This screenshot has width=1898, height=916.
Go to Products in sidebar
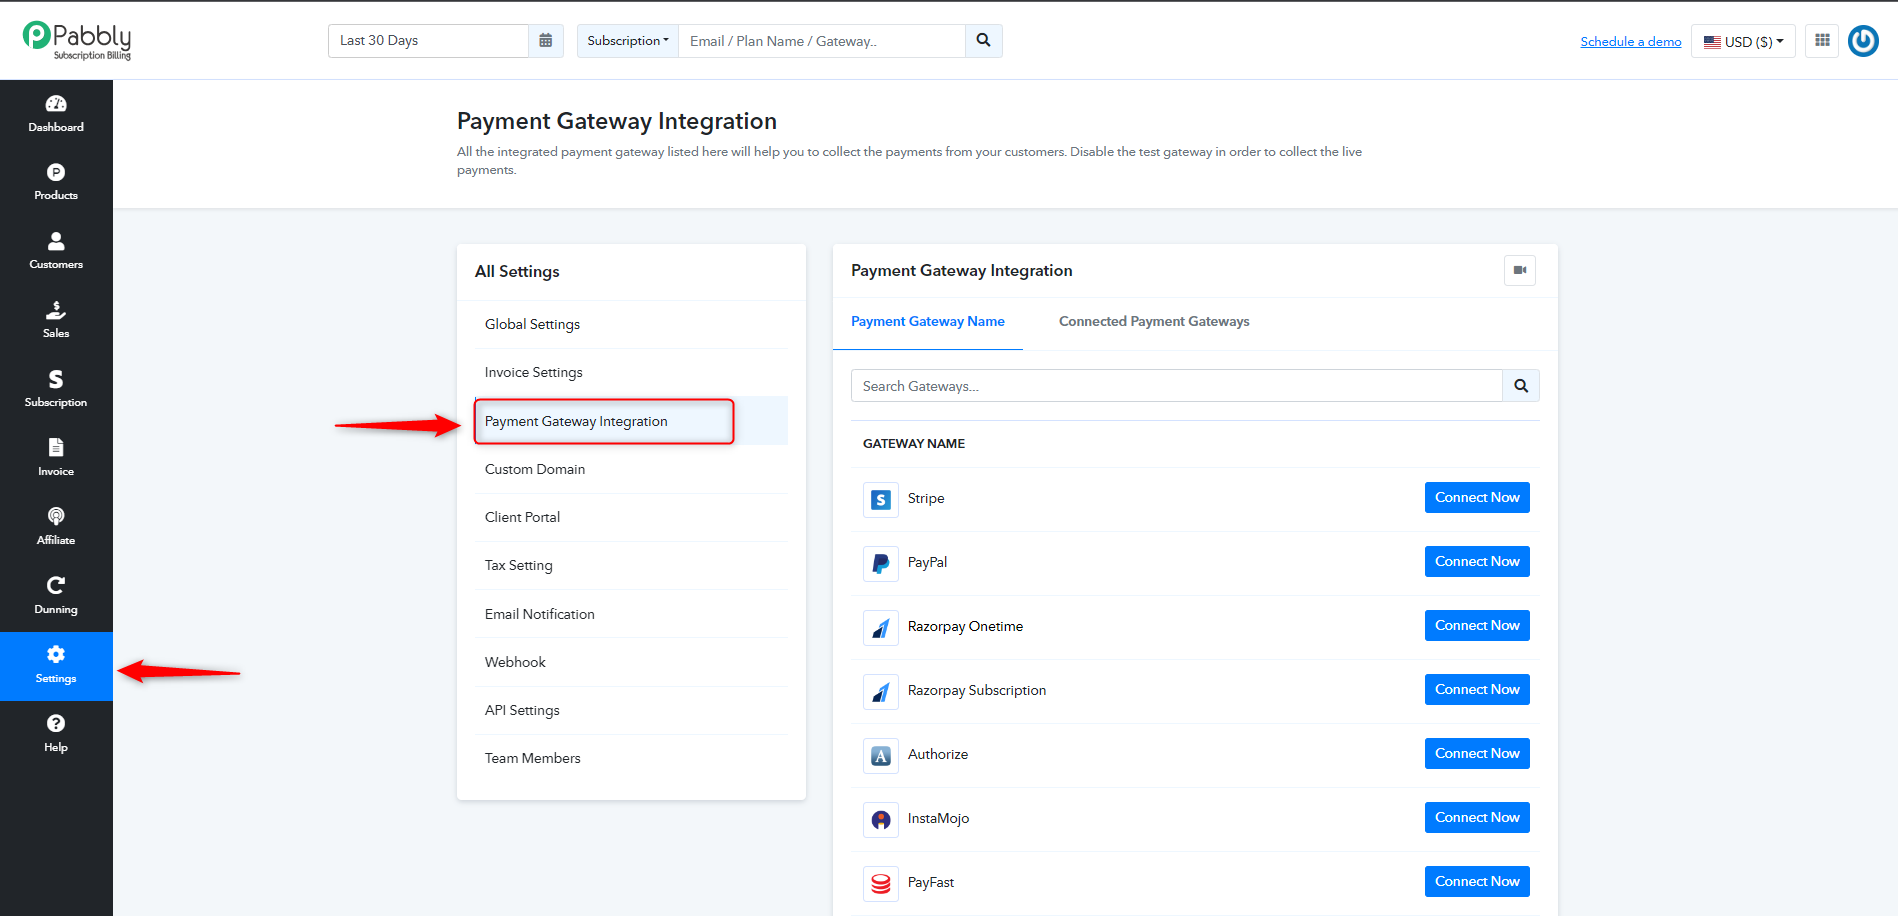[x=56, y=182]
